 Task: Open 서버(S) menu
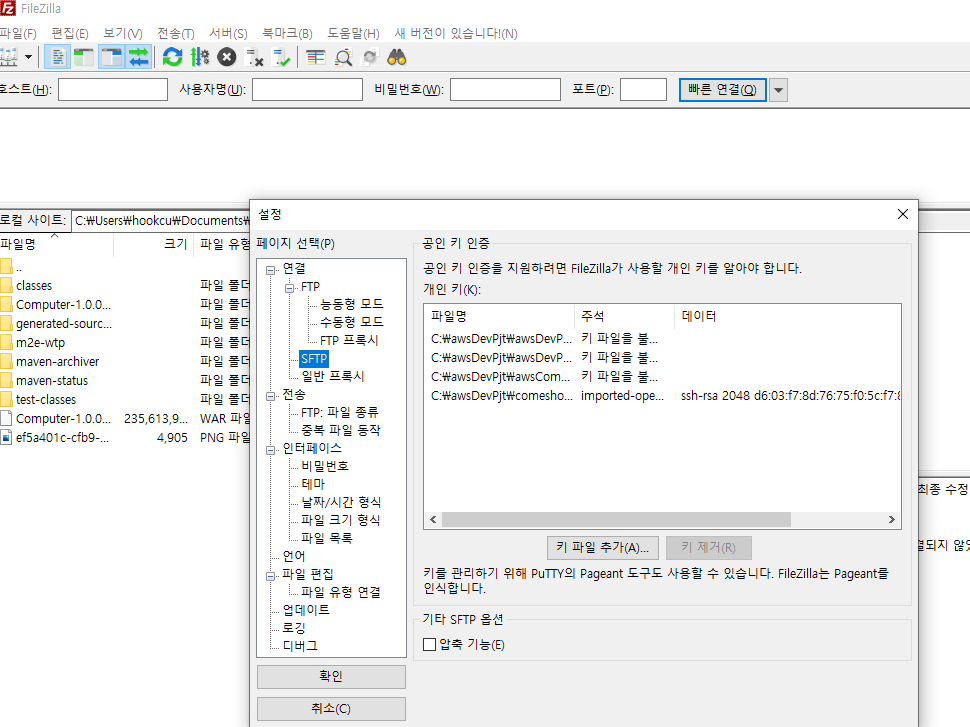pyautogui.click(x=228, y=33)
